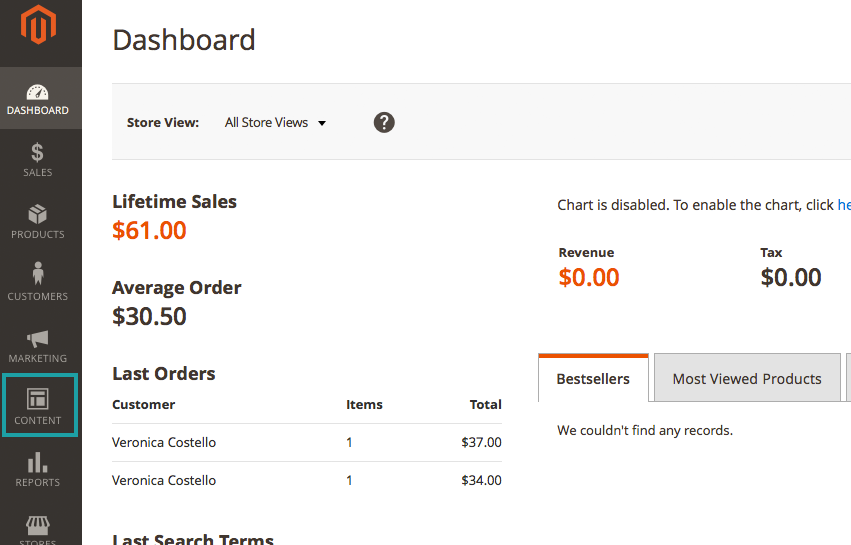The height and width of the screenshot is (545, 851).
Task: Open the Products box icon menu
Action: tap(38, 222)
